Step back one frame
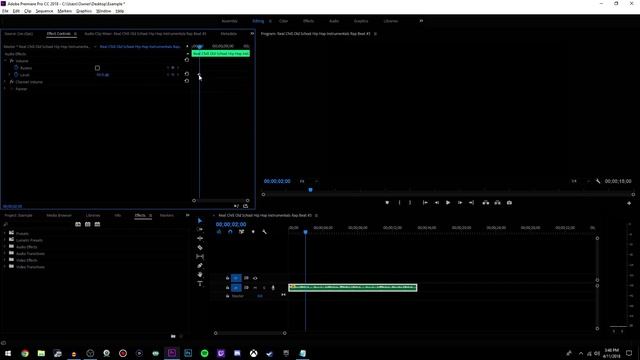Screen dimensions: 640x360 click(436, 202)
